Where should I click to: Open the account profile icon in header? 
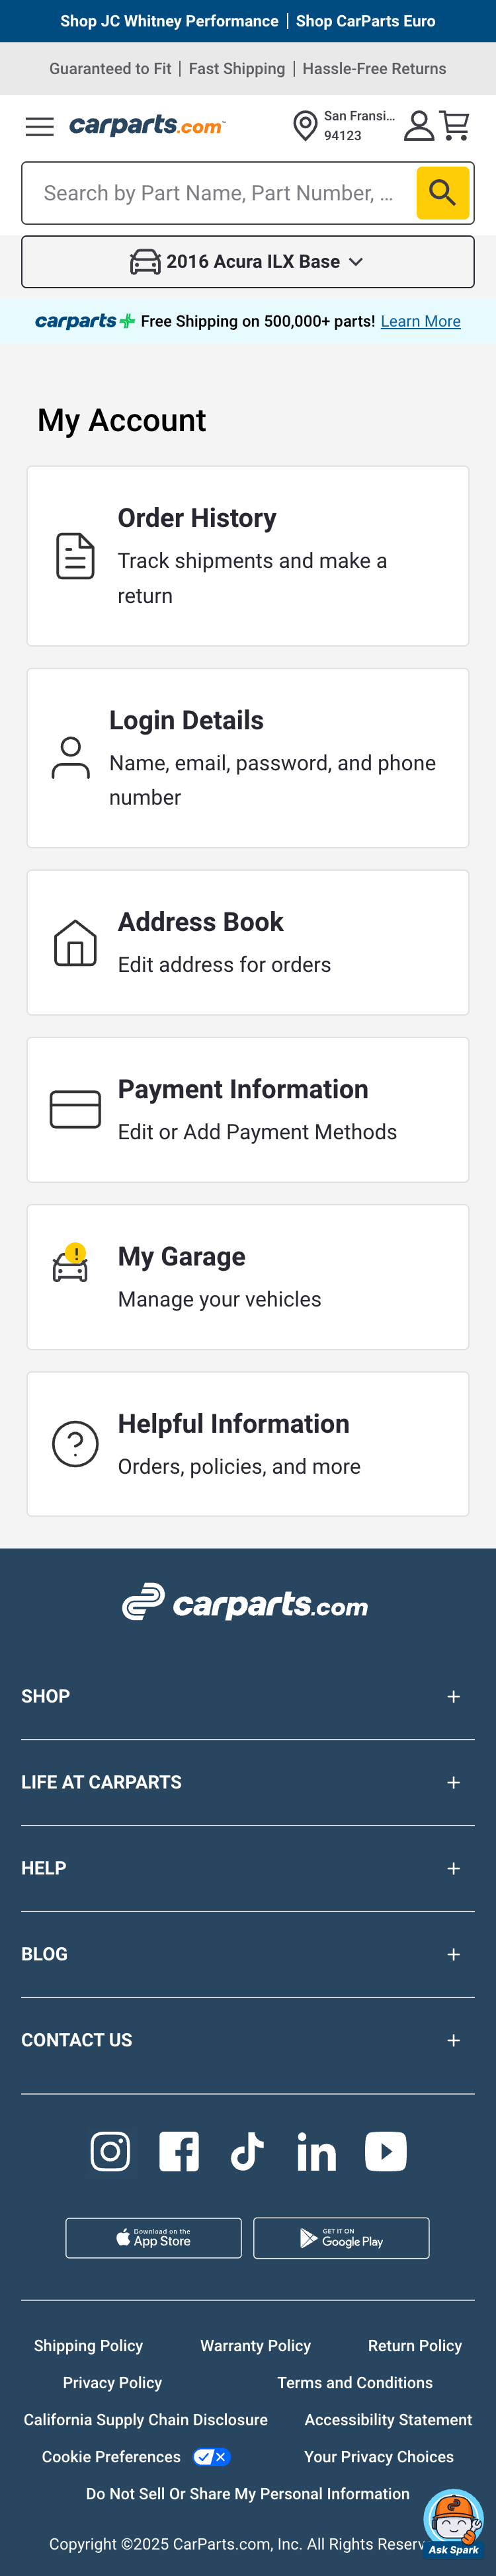[x=419, y=126]
